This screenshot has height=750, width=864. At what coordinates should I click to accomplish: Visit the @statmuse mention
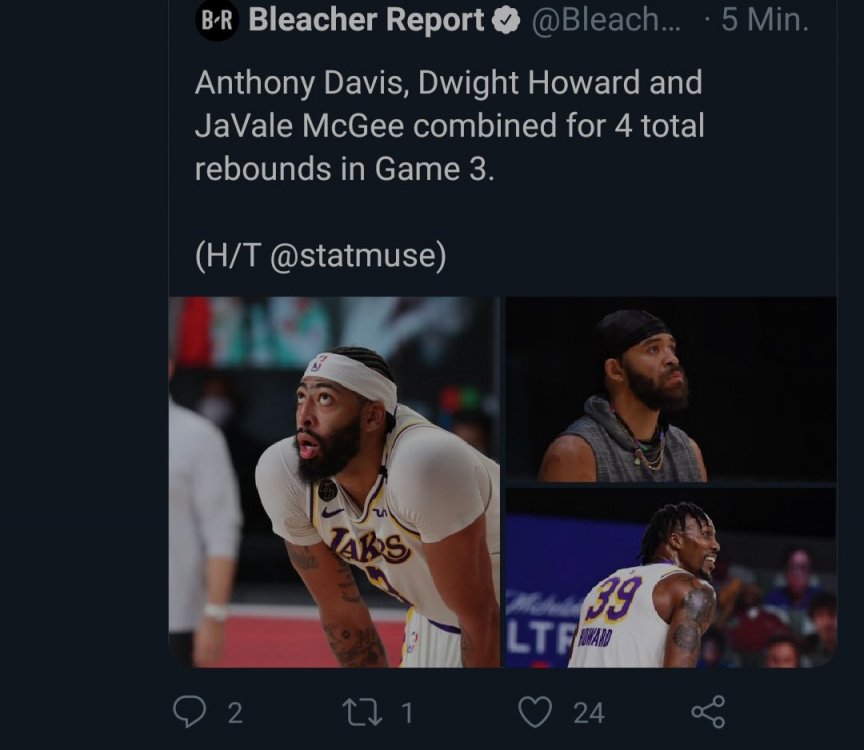coord(357,256)
